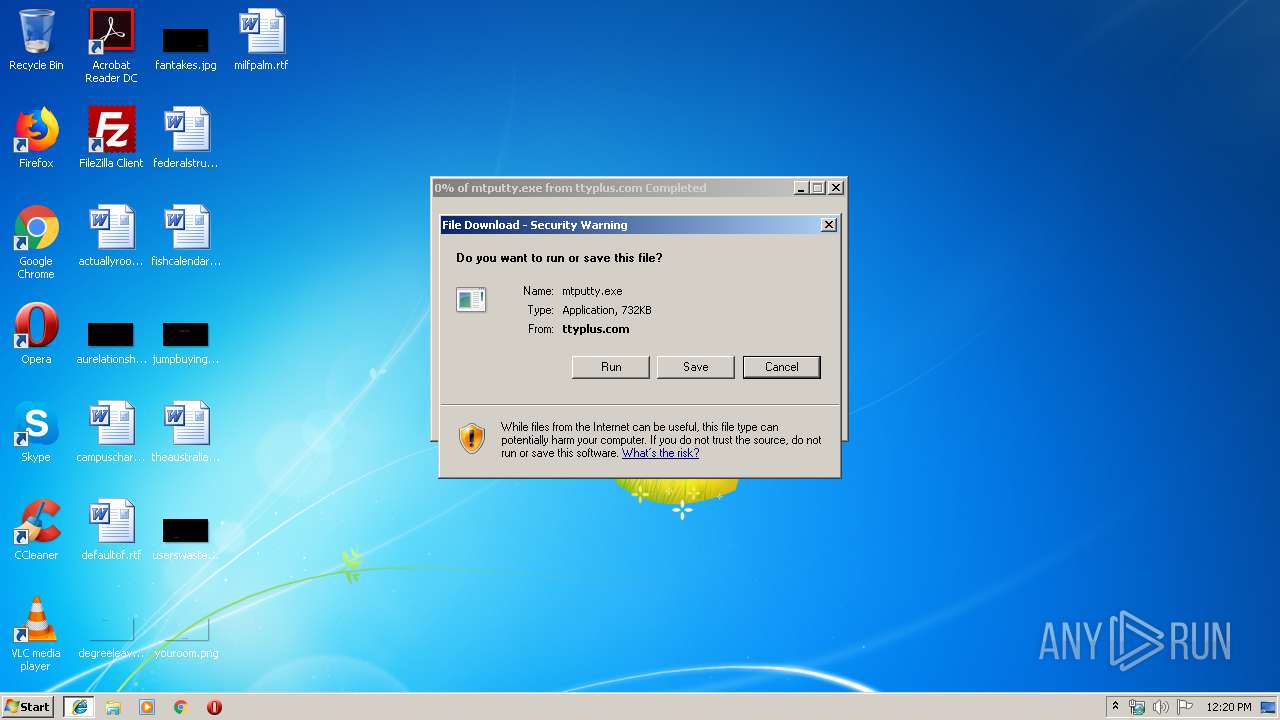Open network status tray icon
Screen dimensions: 1280x720
click(1137, 707)
